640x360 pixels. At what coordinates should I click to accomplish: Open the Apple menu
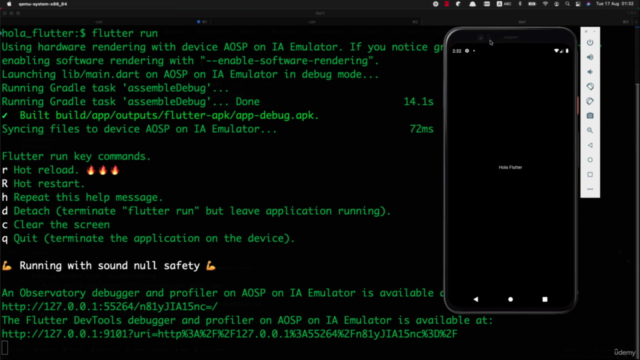coord(9,4)
